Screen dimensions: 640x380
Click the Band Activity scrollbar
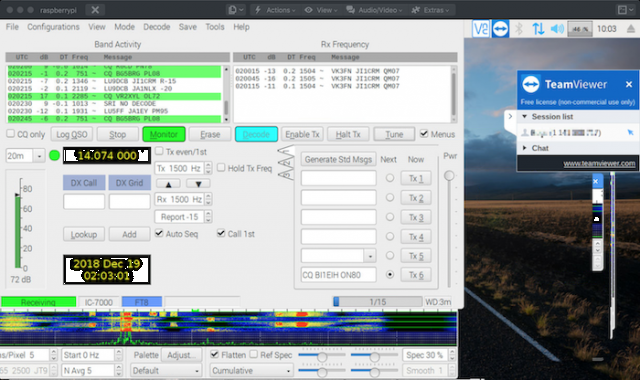[x=227, y=94]
